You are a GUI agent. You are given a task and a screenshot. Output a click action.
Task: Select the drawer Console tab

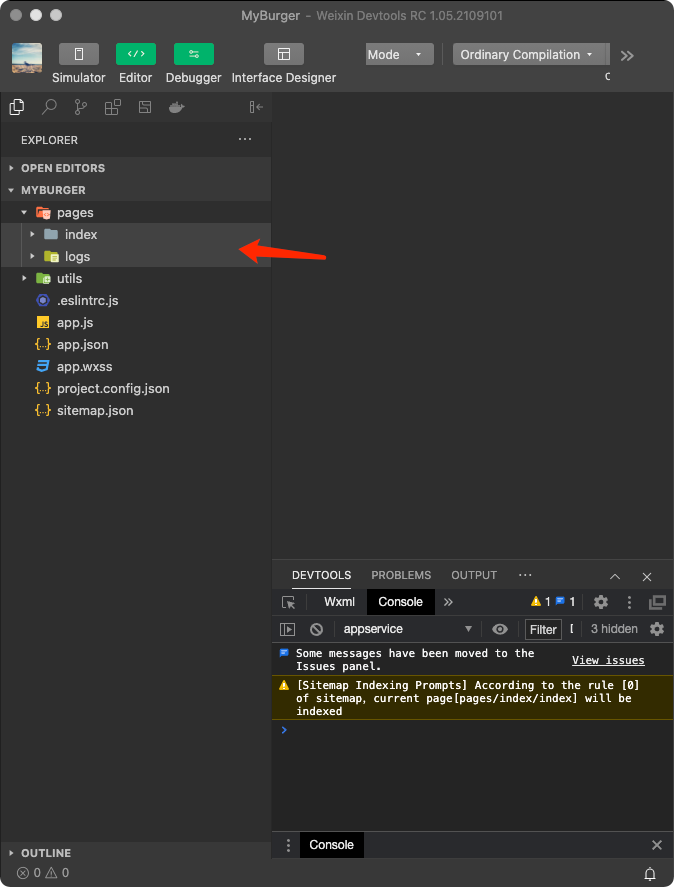(x=332, y=845)
